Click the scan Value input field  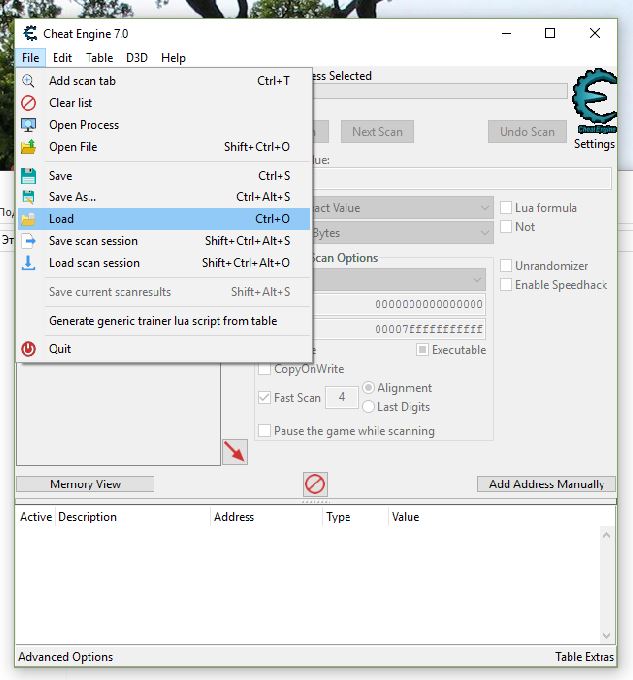tap(461, 178)
